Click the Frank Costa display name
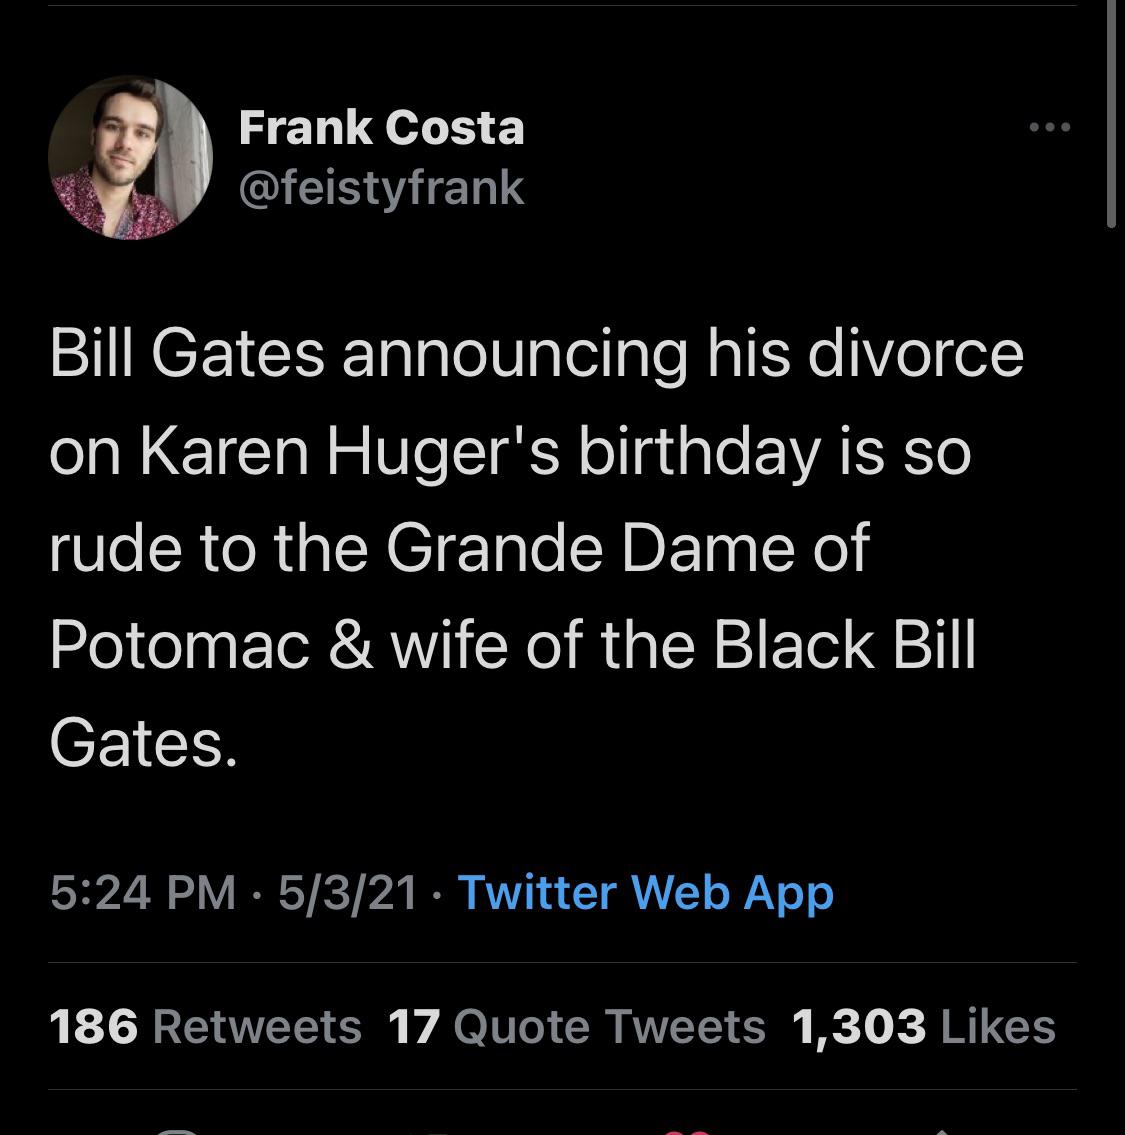 pyautogui.click(x=381, y=128)
